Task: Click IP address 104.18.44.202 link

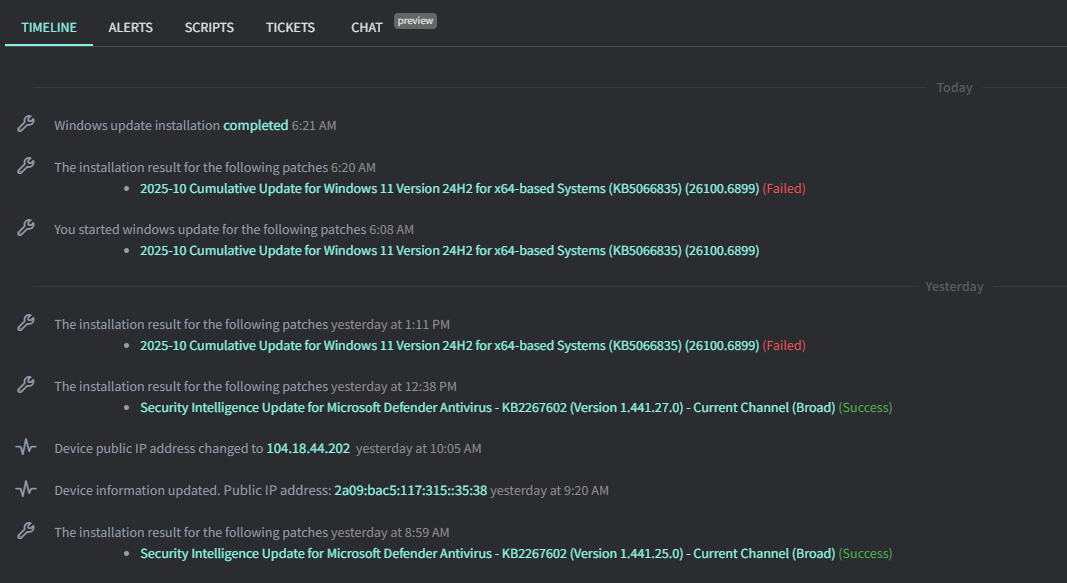Action: click(x=308, y=448)
